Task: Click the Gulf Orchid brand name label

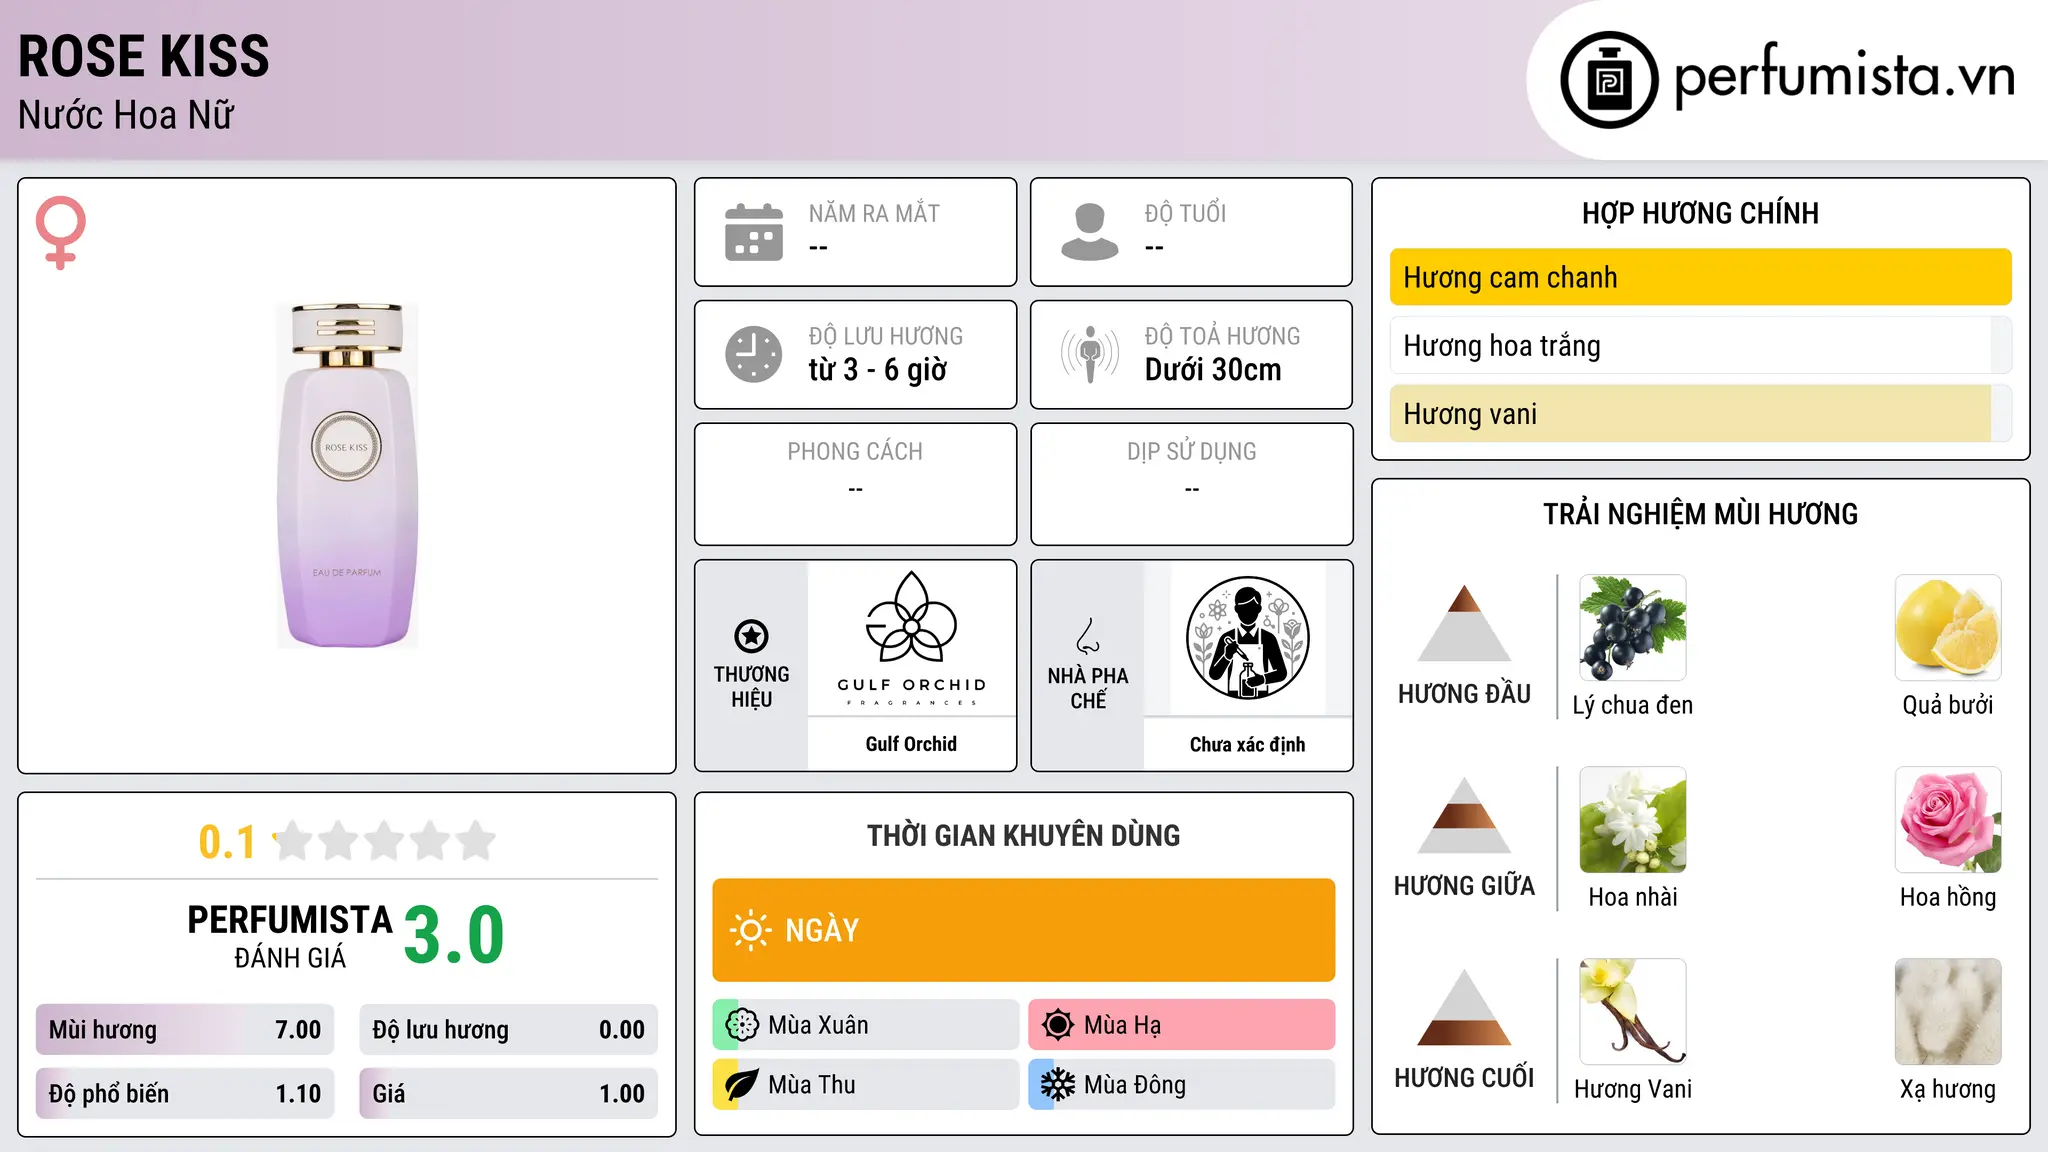Action: click(912, 744)
